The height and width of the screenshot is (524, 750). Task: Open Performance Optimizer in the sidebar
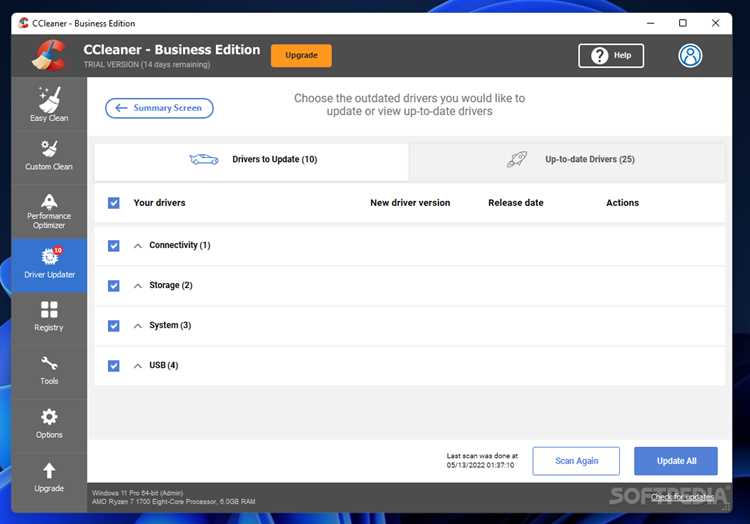click(49, 211)
